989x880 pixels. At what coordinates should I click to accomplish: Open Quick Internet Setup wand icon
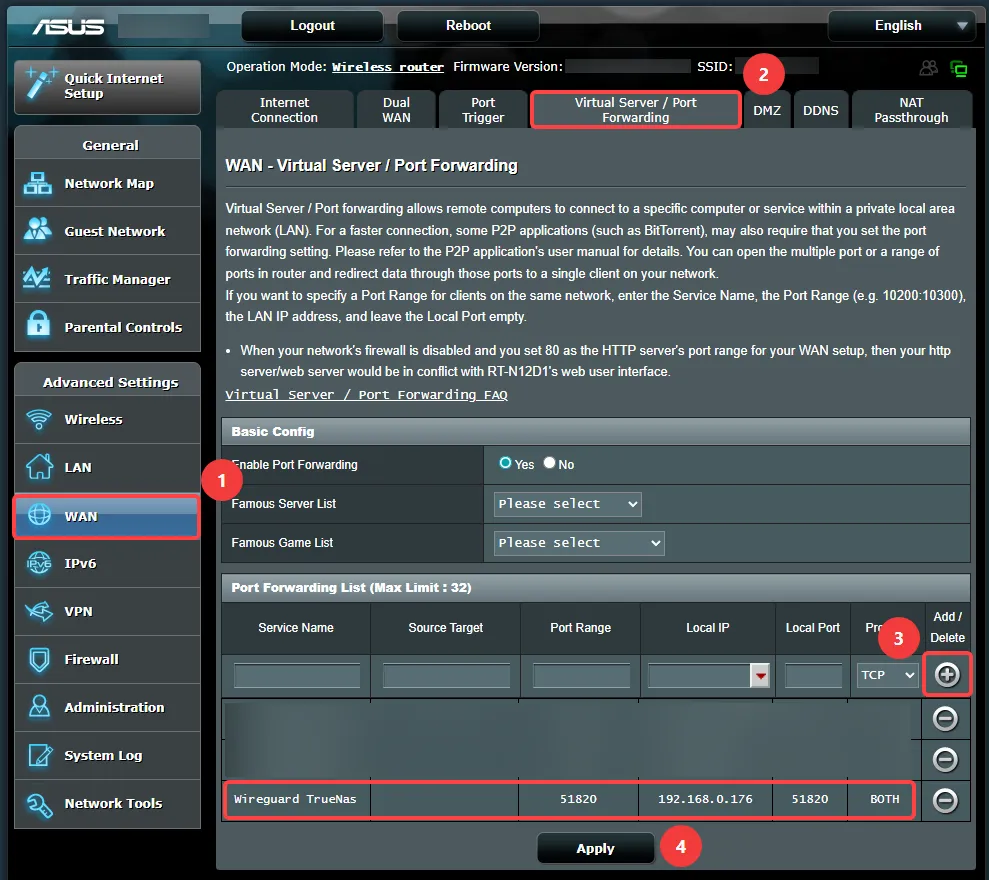click(40, 85)
